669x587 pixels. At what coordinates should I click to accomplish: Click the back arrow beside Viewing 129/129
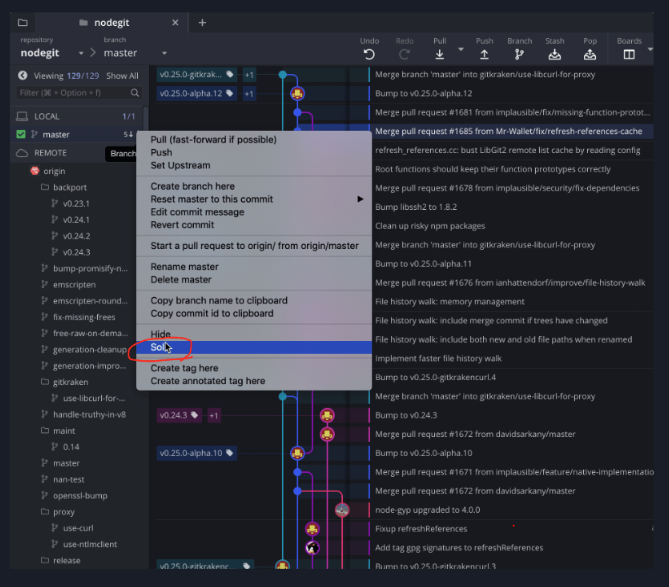click(x=23, y=76)
